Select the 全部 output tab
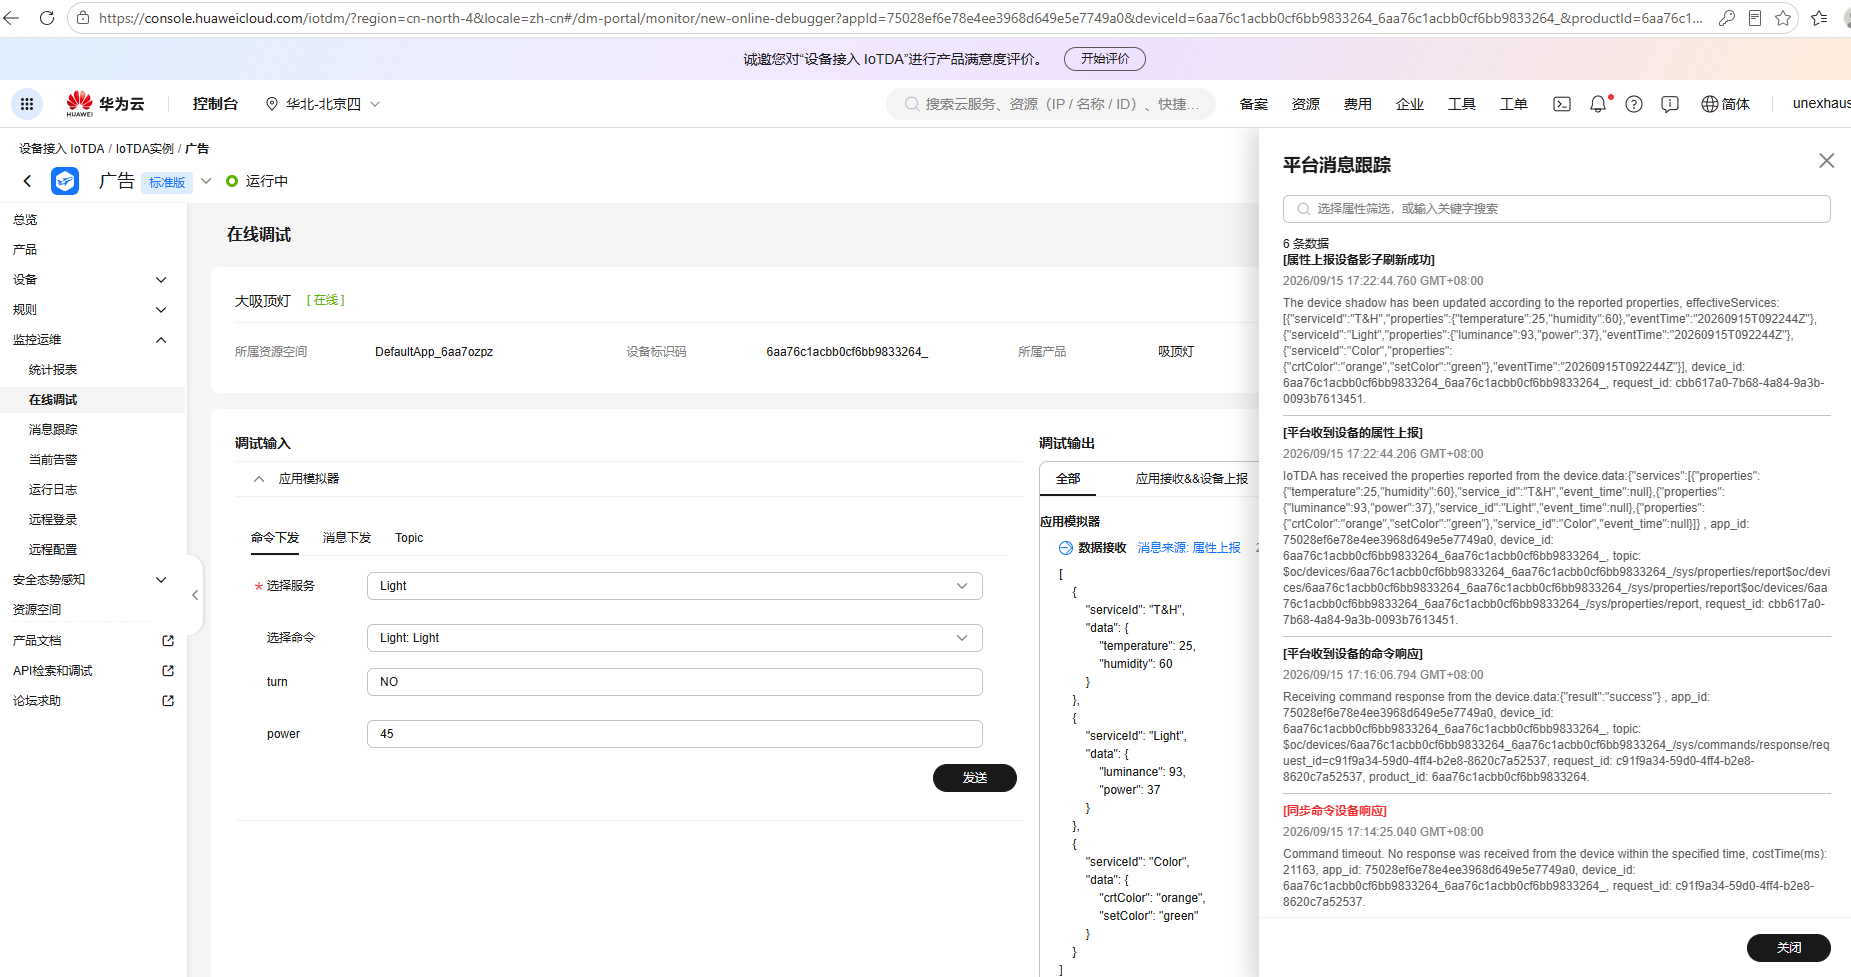The width and height of the screenshot is (1851, 977). point(1068,479)
